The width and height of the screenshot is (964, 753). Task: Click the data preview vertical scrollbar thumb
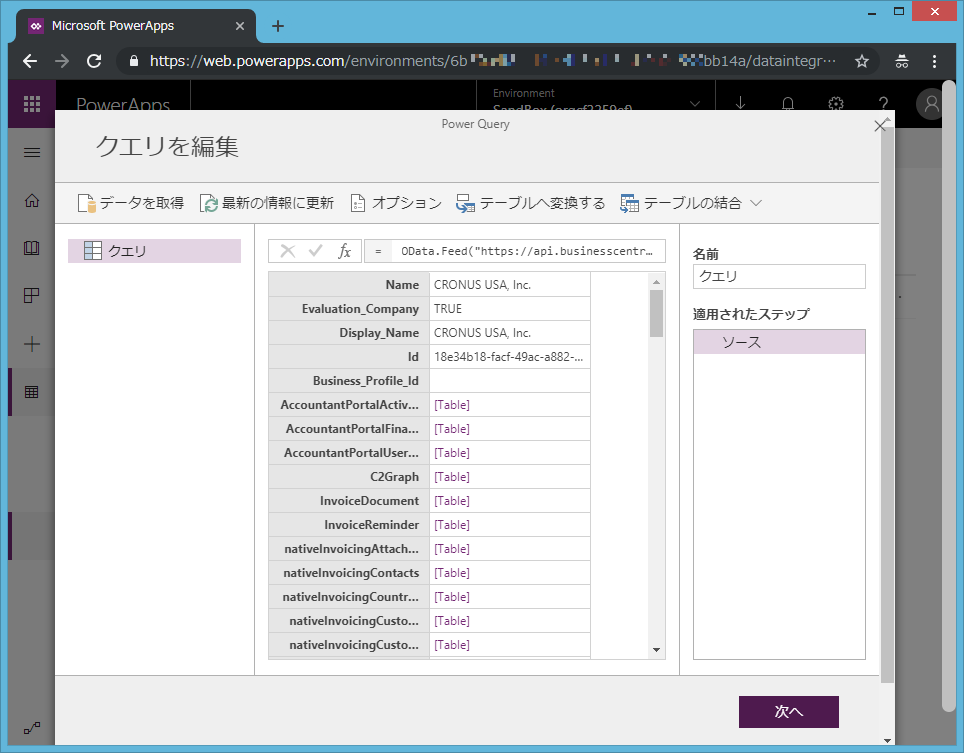[656, 313]
